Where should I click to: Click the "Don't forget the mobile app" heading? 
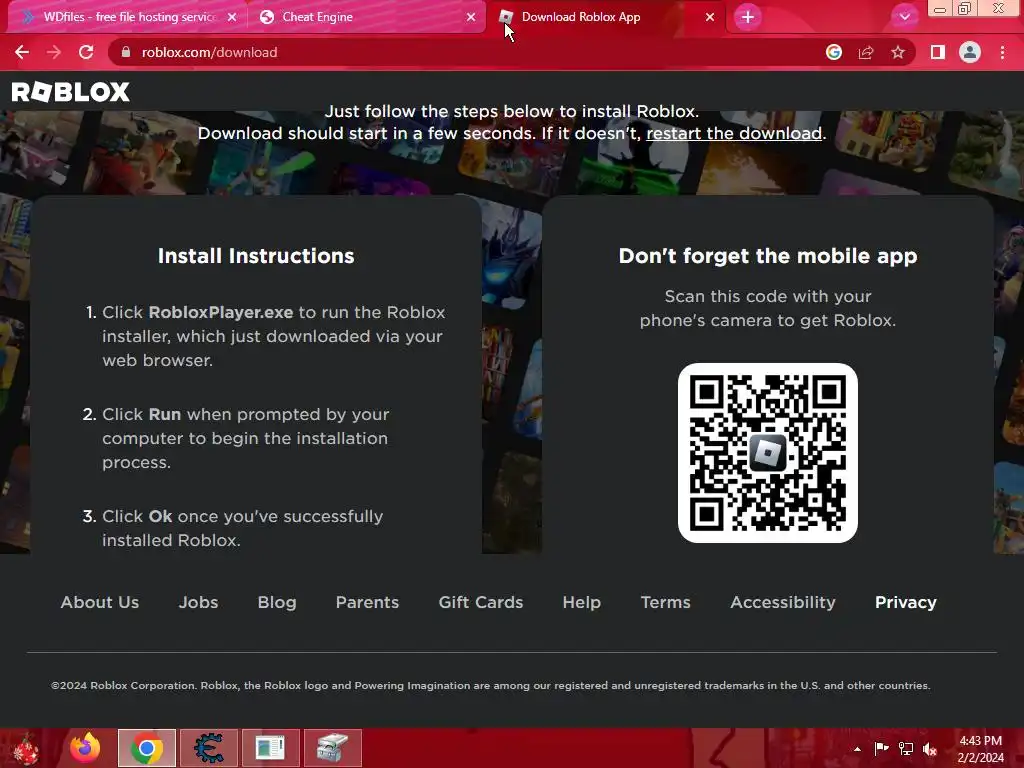(768, 256)
